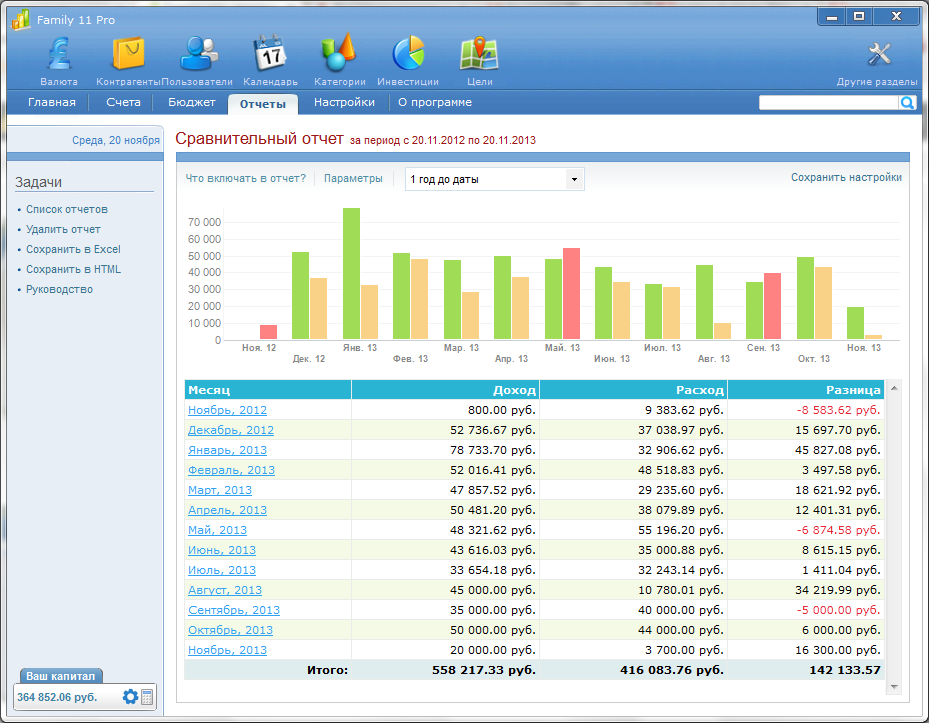The height and width of the screenshot is (723, 929).
Task: Open the Июнь, 2013 month link
Action: click(222, 550)
